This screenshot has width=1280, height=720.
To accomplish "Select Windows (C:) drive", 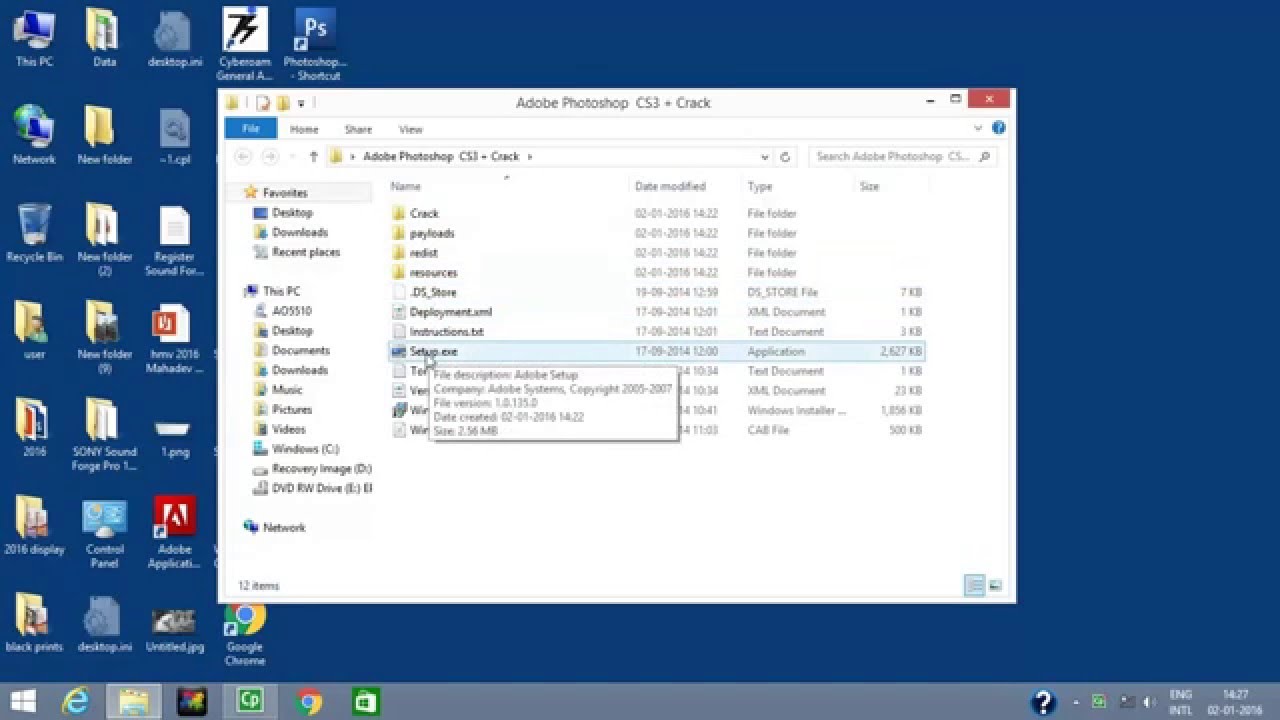I will (x=305, y=449).
